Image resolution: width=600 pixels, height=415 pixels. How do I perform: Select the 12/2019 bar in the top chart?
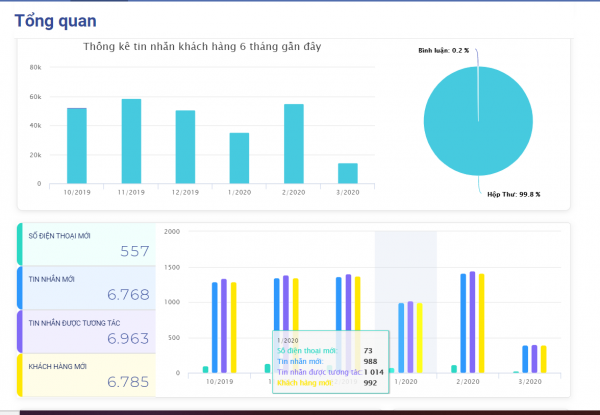(185, 146)
